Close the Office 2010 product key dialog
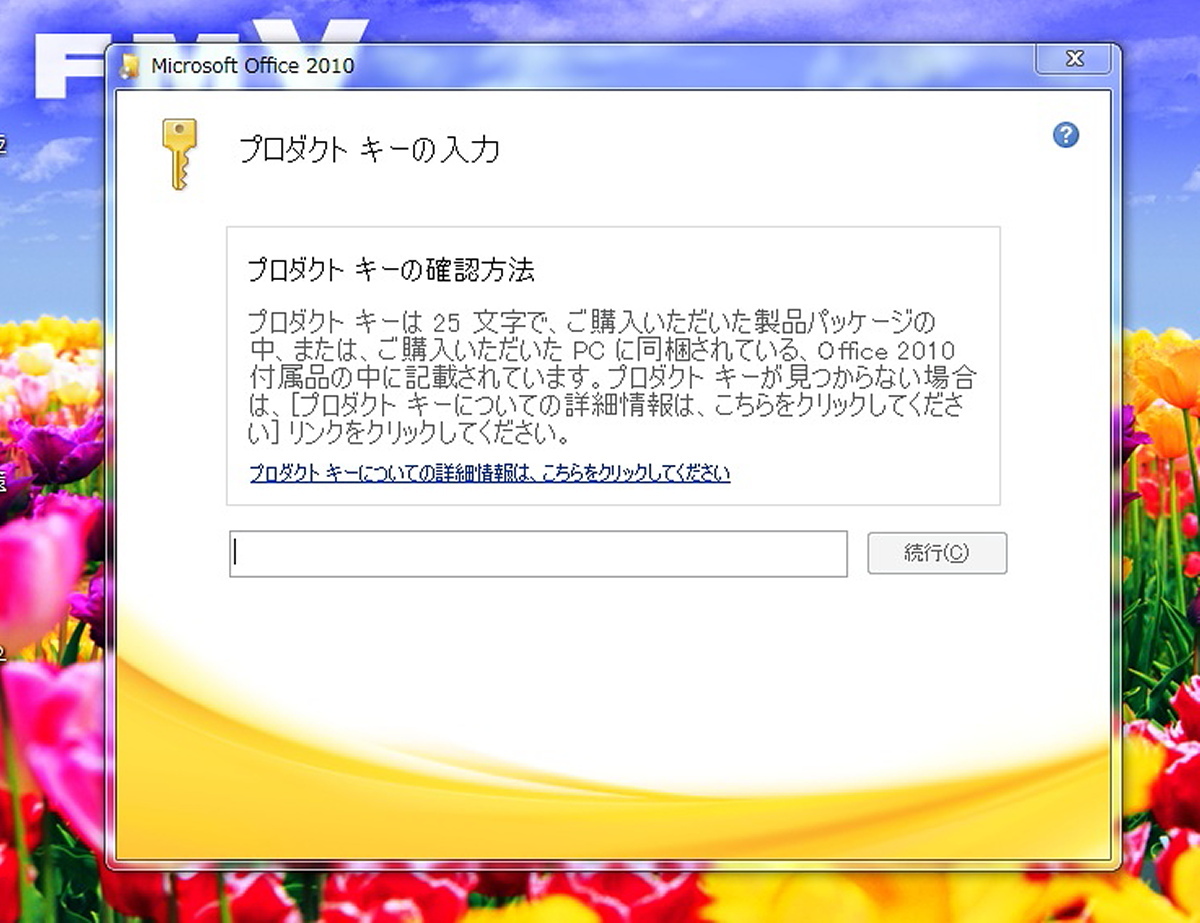This screenshot has height=923, width=1200. (x=1073, y=59)
